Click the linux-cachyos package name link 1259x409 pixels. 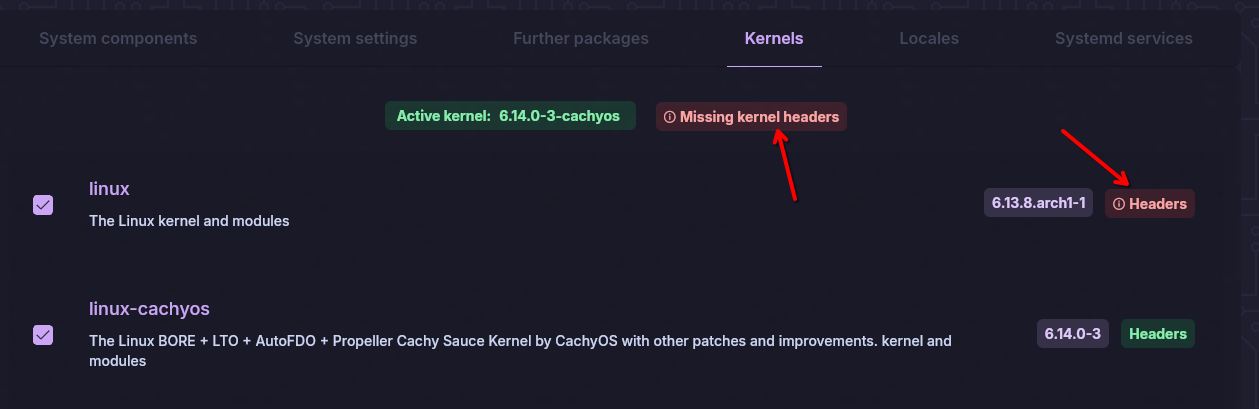tap(149, 308)
